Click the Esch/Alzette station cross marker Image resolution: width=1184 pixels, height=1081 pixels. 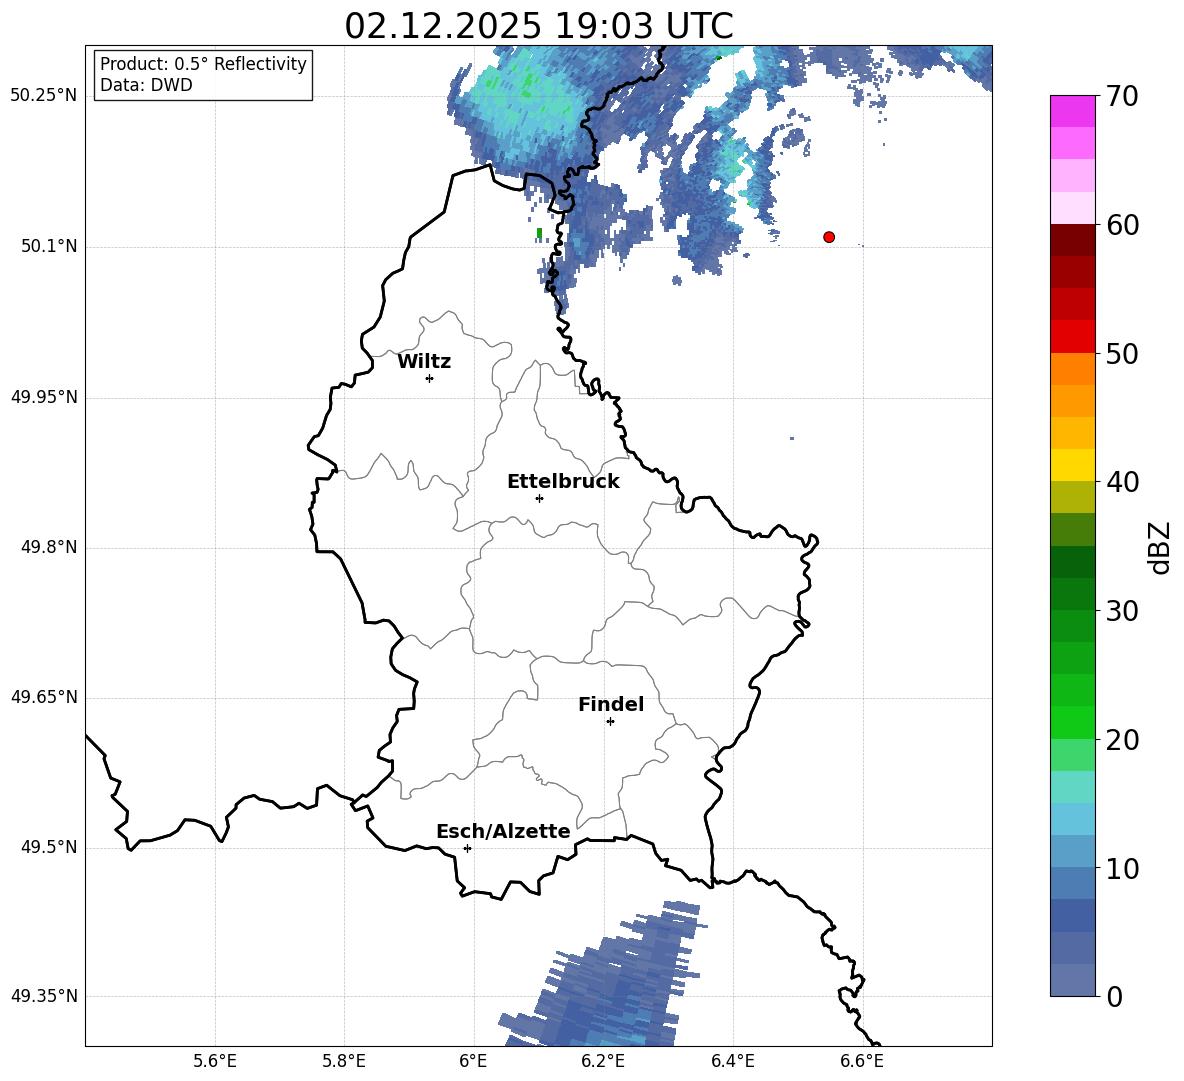[x=467, y=848]
